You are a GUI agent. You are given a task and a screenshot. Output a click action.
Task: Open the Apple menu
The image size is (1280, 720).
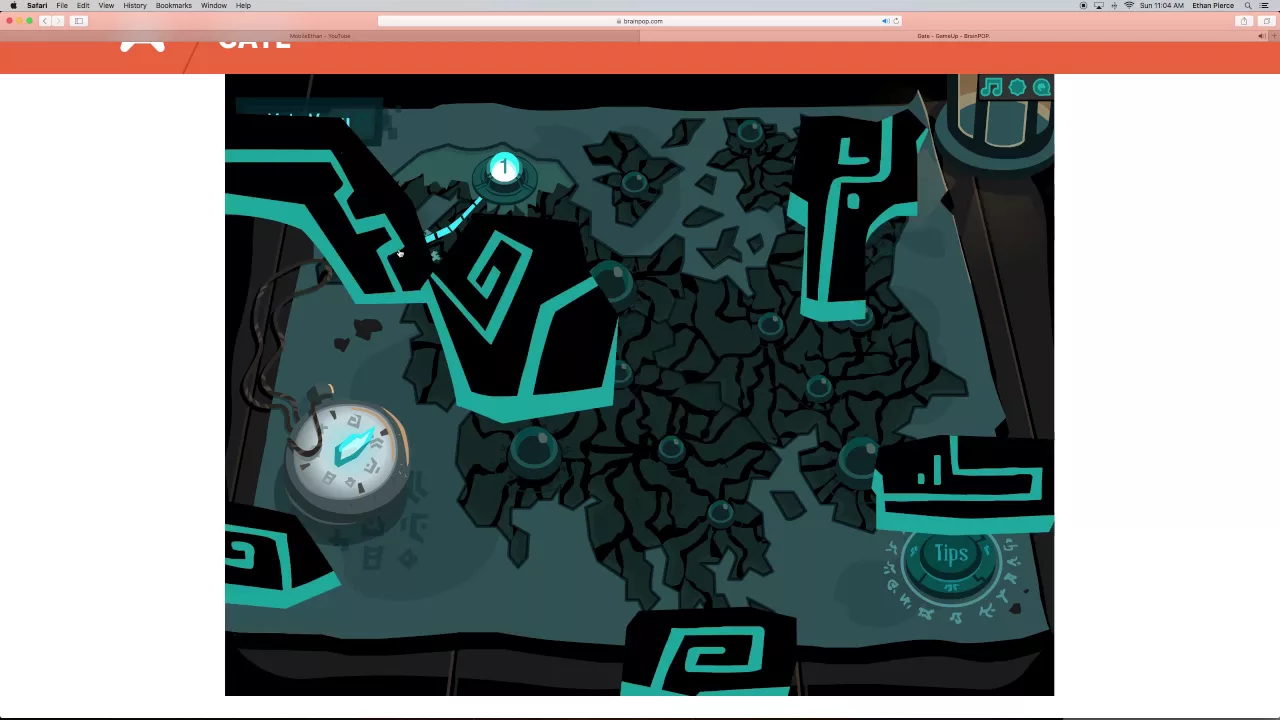point(13,5)
